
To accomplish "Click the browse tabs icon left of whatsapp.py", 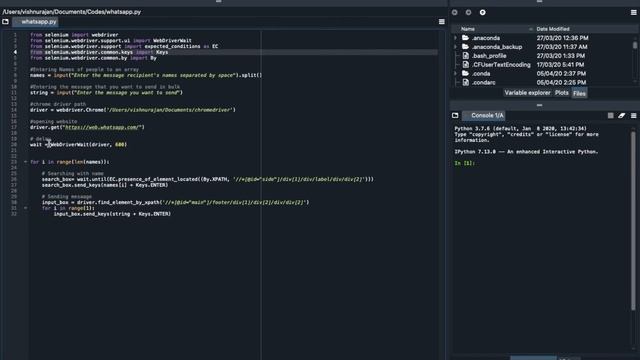I will pos(5,22).
